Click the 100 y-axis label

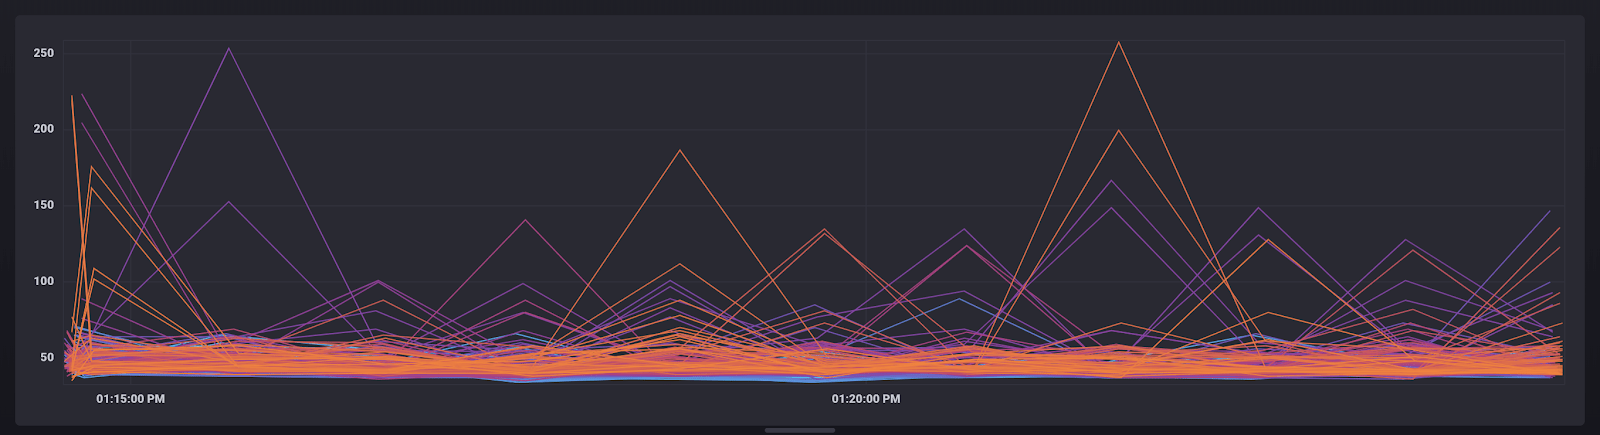[x=44, y=281]
